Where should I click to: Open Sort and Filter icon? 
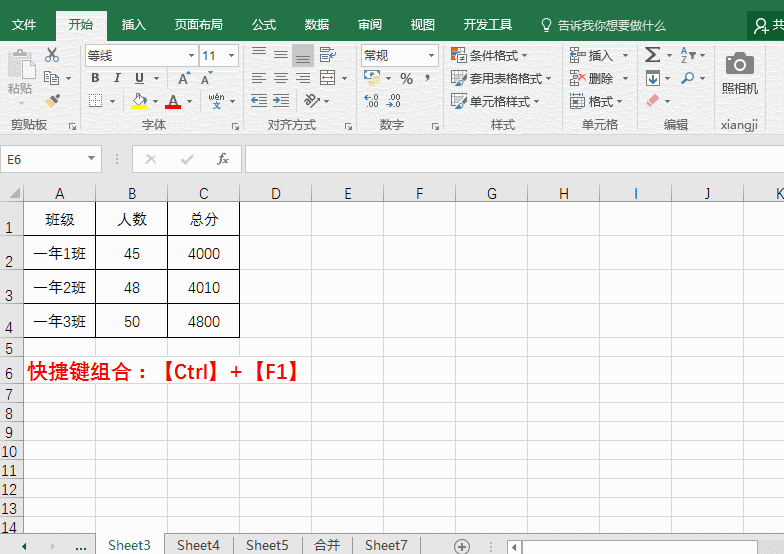[x=688, y=54]
